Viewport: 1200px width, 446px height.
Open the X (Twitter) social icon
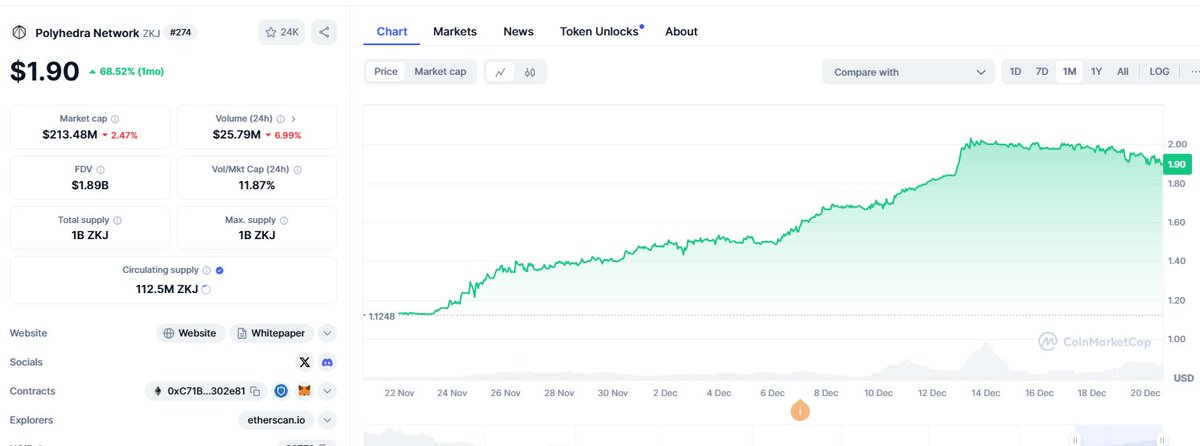(x=305, y=362)
